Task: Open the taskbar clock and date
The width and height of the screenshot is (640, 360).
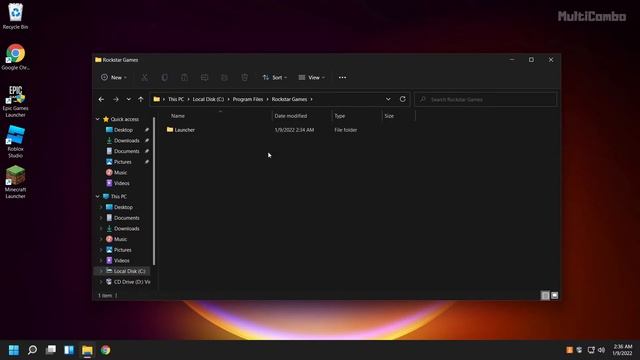Action: click(x=623, y=350)
